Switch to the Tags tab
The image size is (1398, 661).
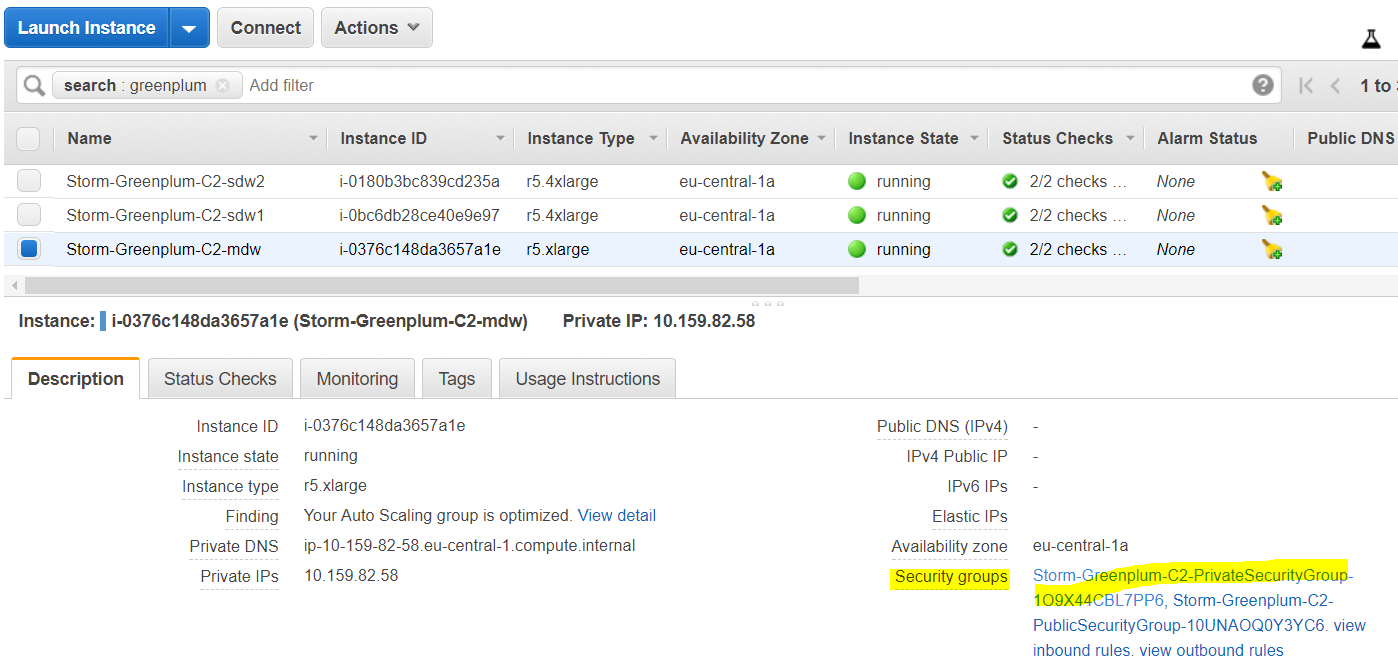456,379
